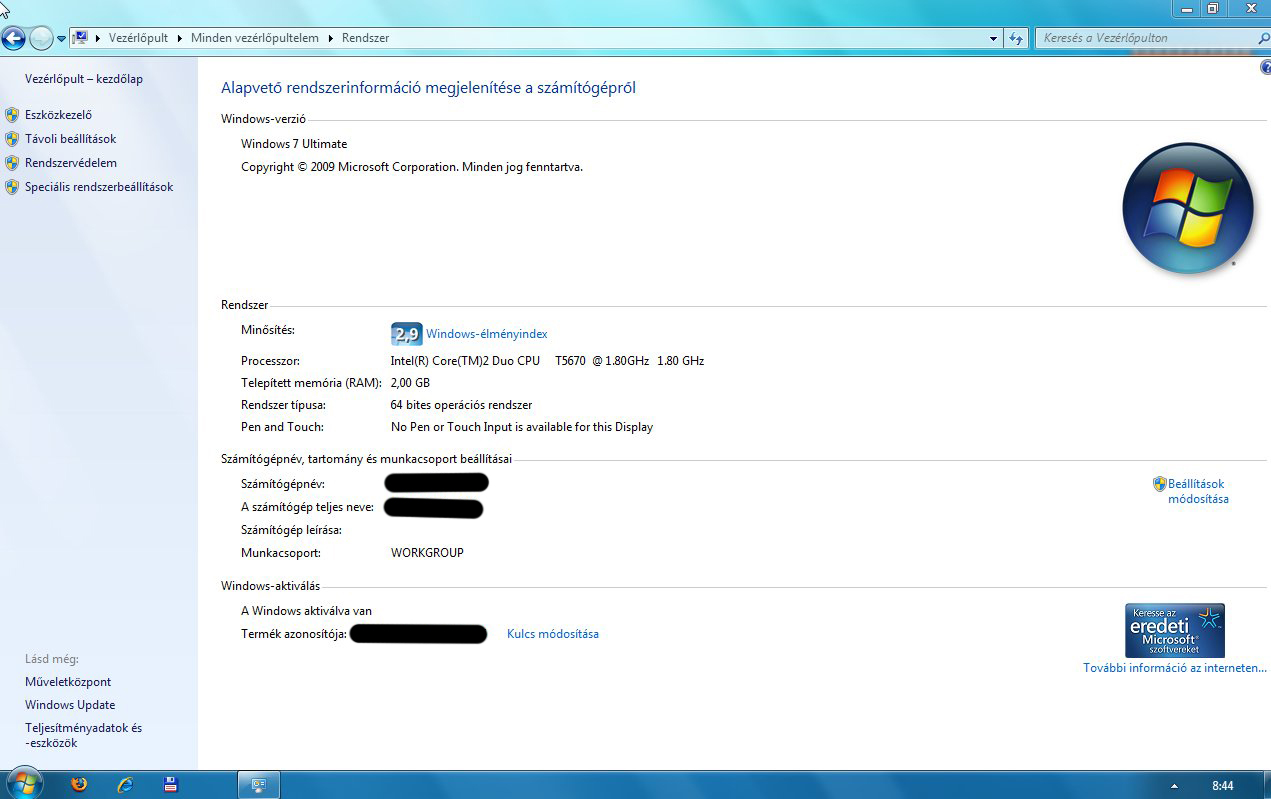Click the active System window taskbar button

259,785
